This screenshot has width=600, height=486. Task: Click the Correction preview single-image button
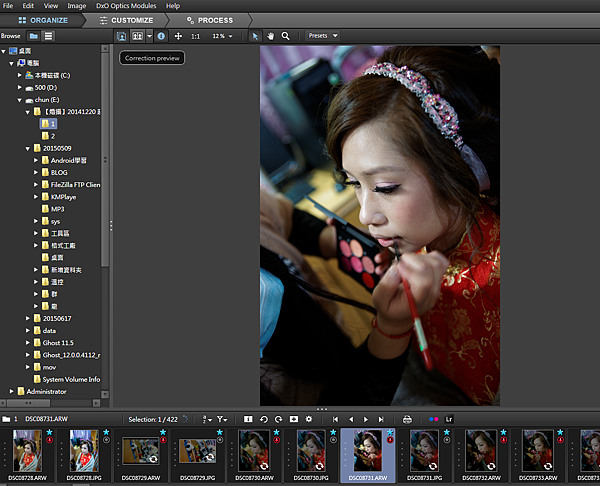pos(122,36)
